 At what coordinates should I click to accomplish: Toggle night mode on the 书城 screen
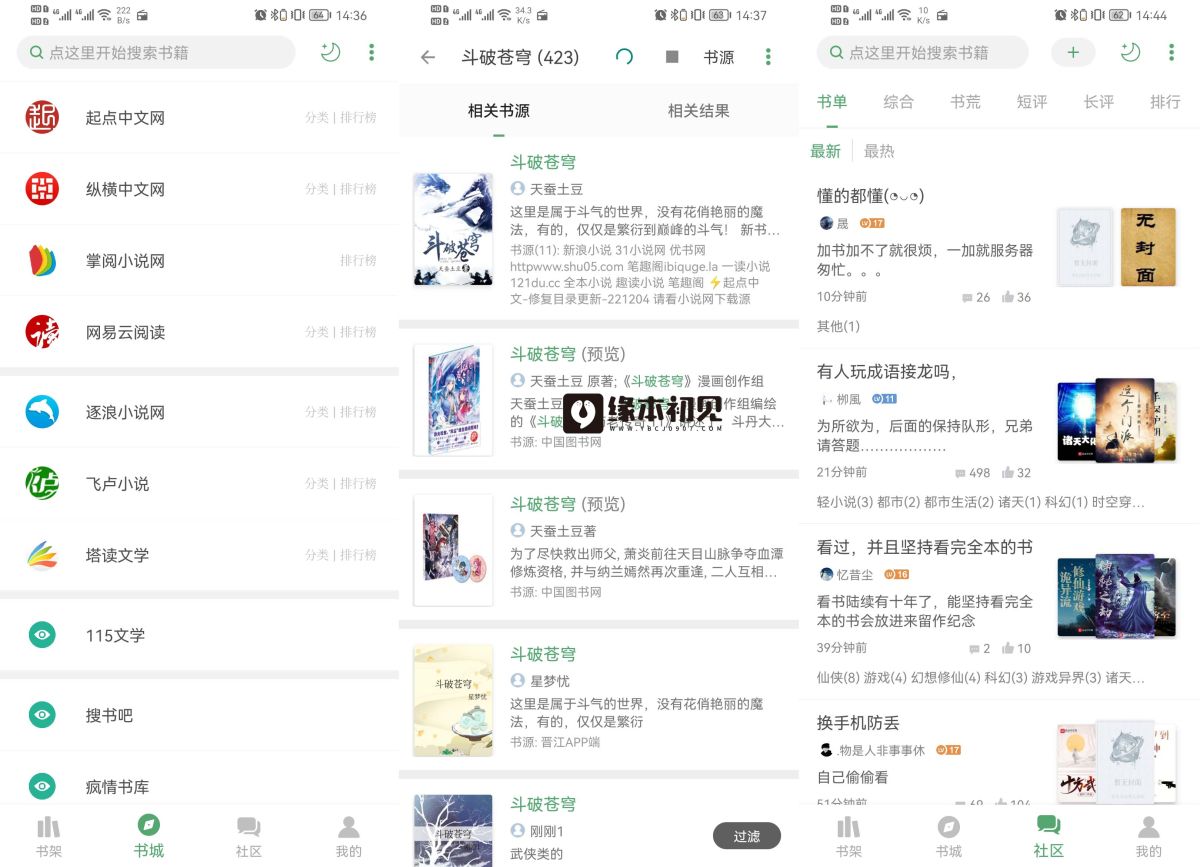click(x=330, y=52)
